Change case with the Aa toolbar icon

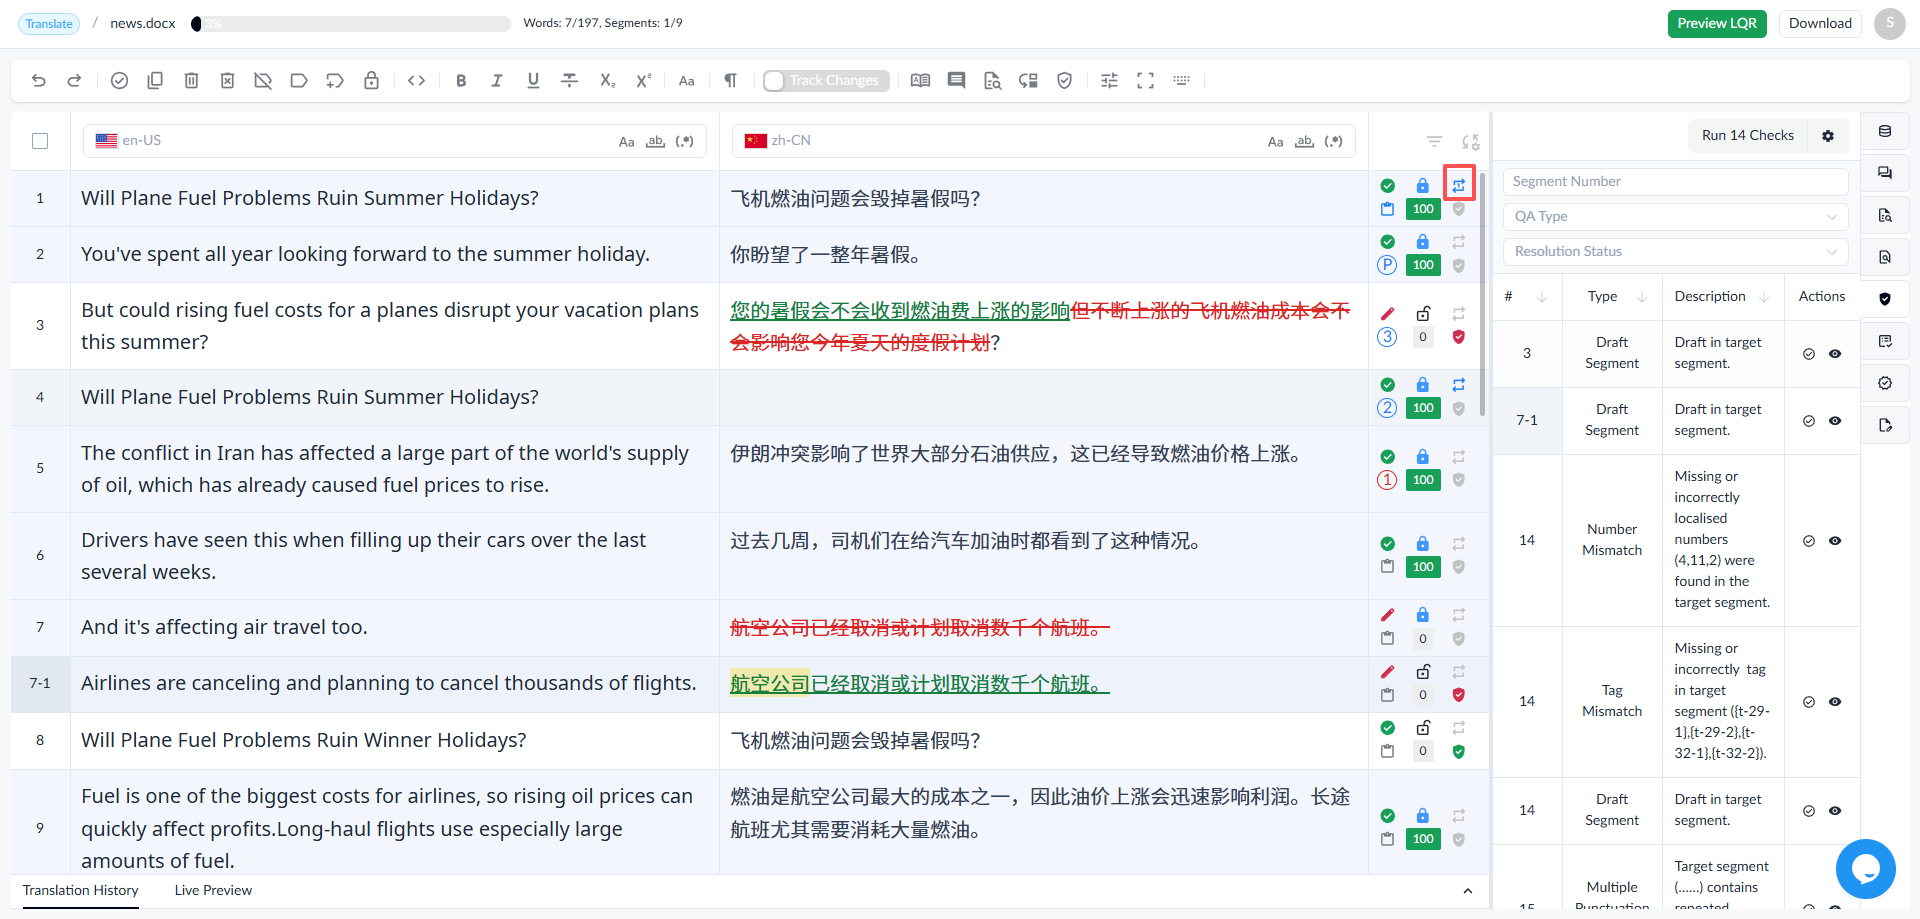click(x=686, y=80)
